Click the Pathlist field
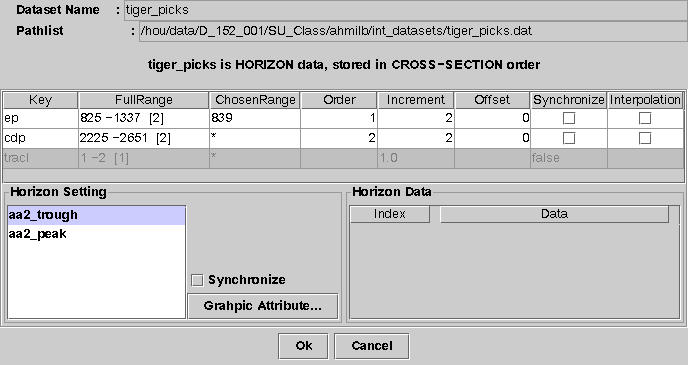The width and height of the screenshot is (688, 365). pos(413,31)
